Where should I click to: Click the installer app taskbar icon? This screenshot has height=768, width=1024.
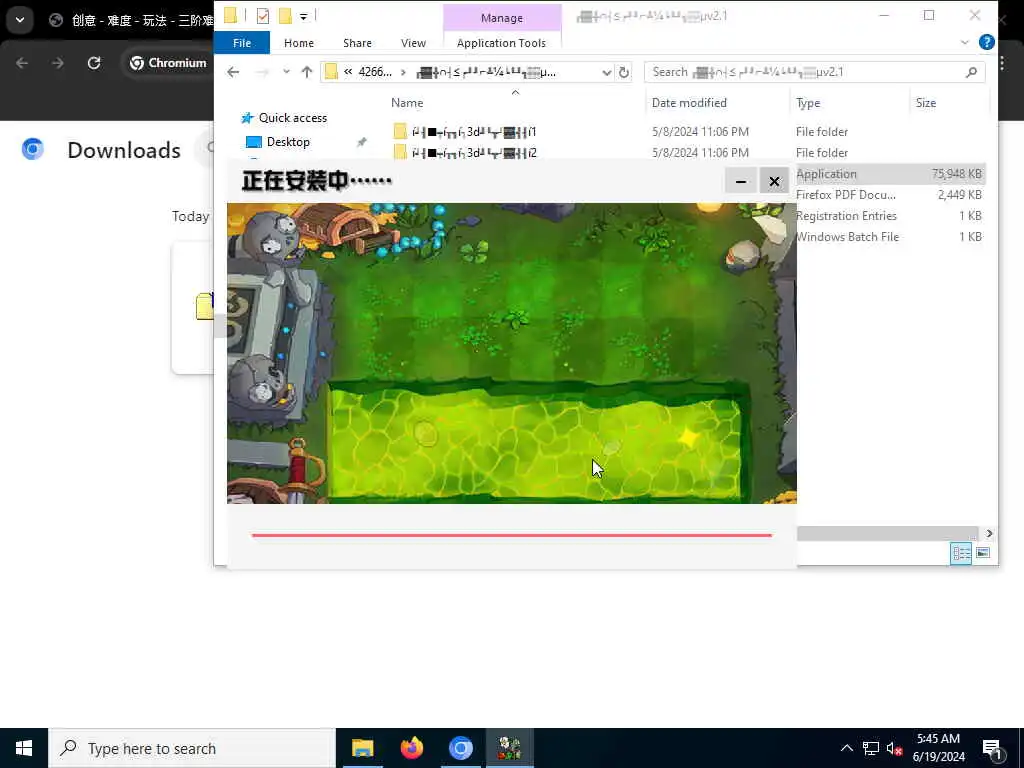point(509,748)
